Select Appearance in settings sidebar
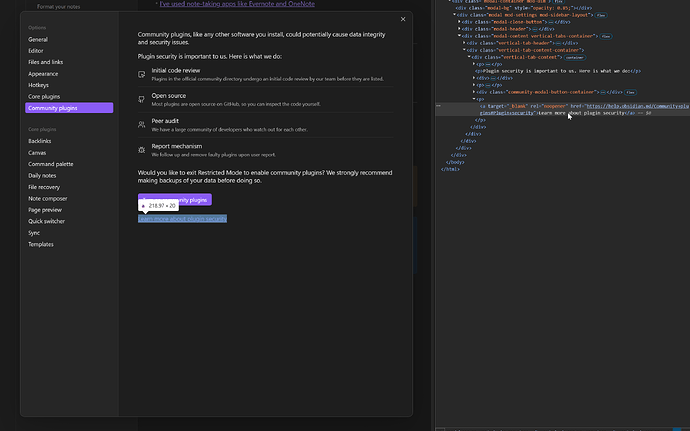Viewport: 690px width, 431px height. pos(43,74)
